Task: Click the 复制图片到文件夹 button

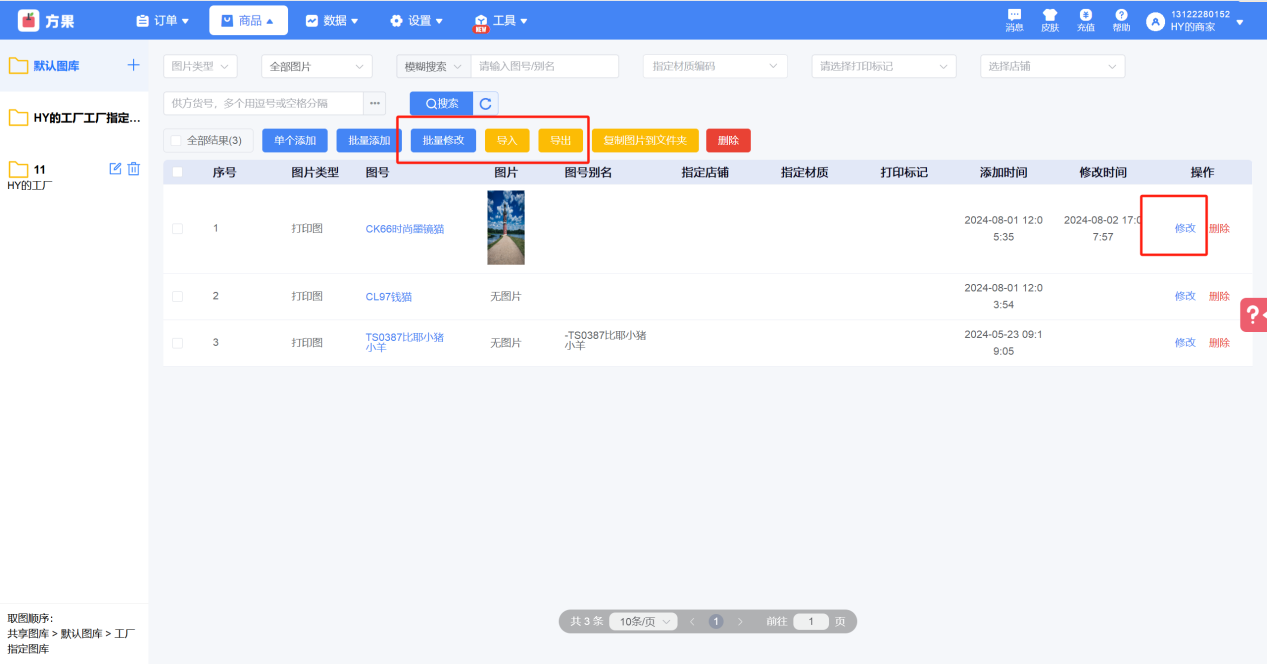Action: point(645,141)
